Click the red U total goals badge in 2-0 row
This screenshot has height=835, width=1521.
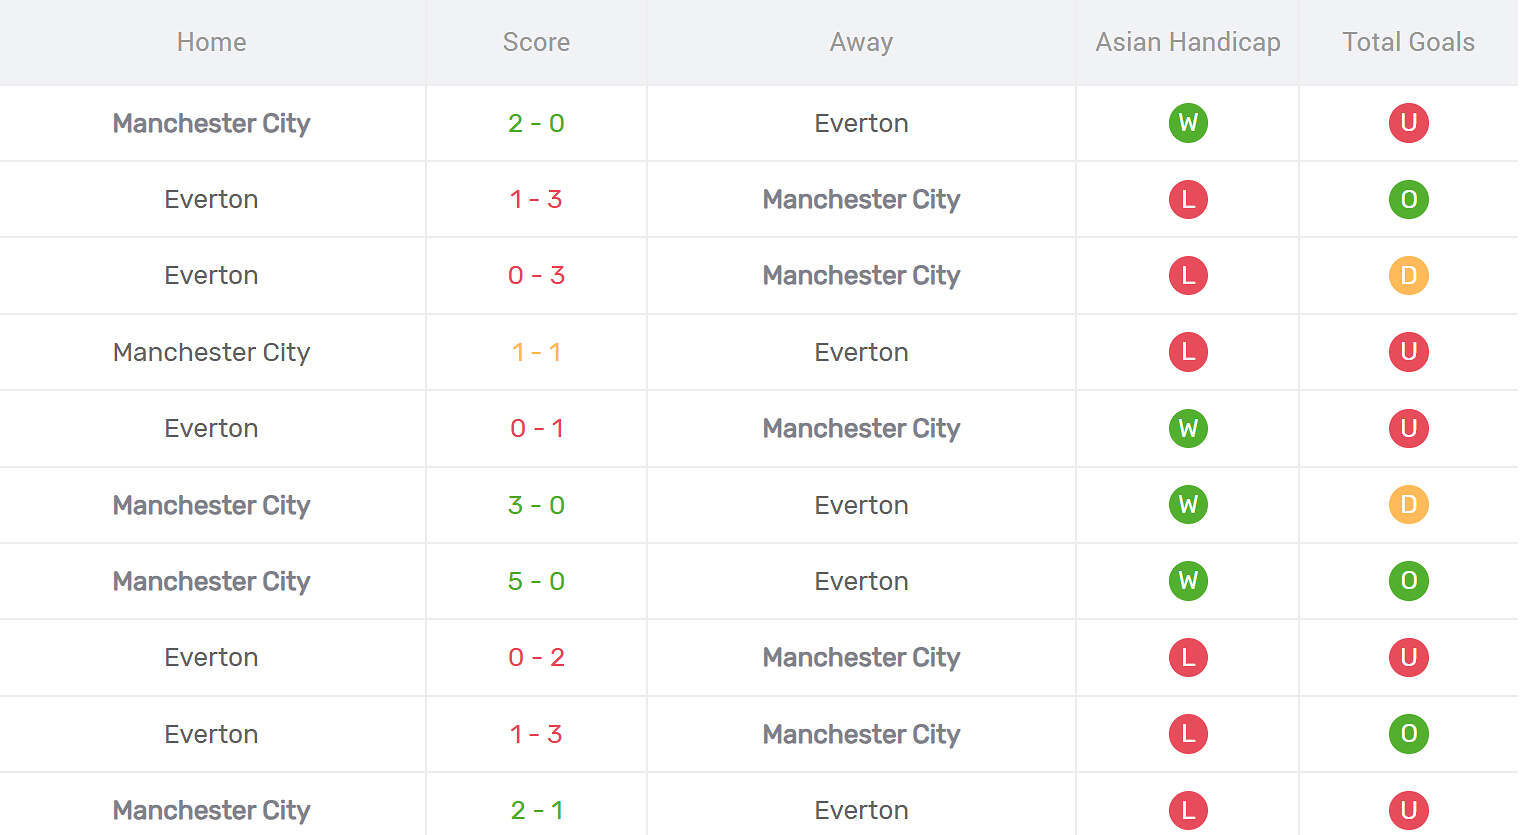(x=1408, y=123)
